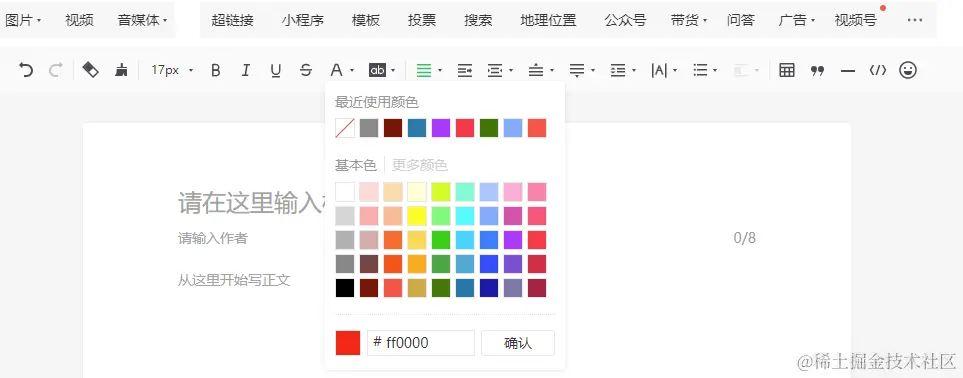The height and width of the screenshot is (378, 963).
Task: Insert a 投票 poll
Action: 422,20
